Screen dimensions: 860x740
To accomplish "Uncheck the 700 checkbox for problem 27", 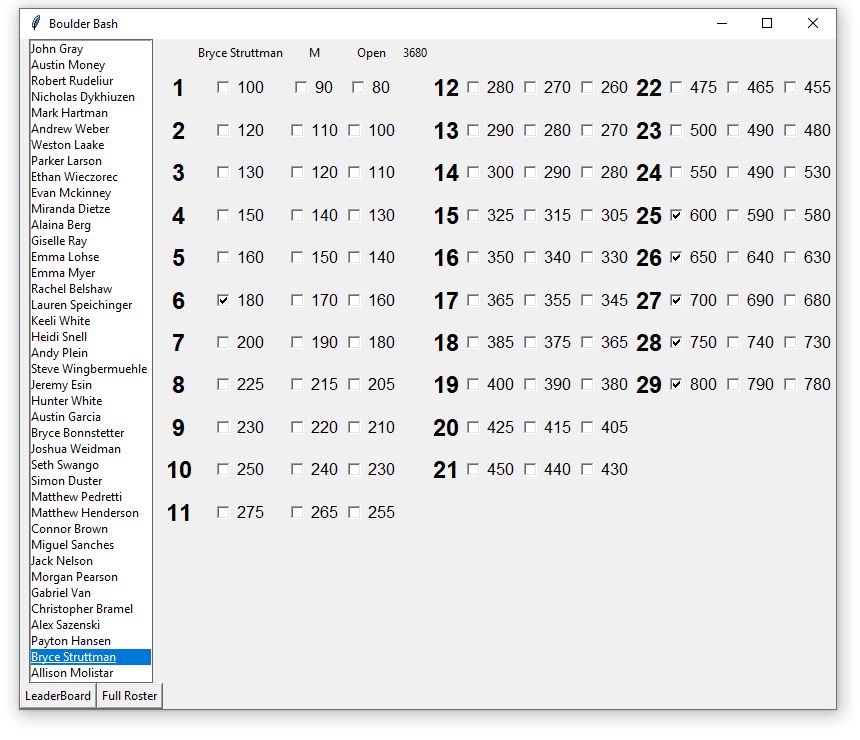I will (676, 300).
